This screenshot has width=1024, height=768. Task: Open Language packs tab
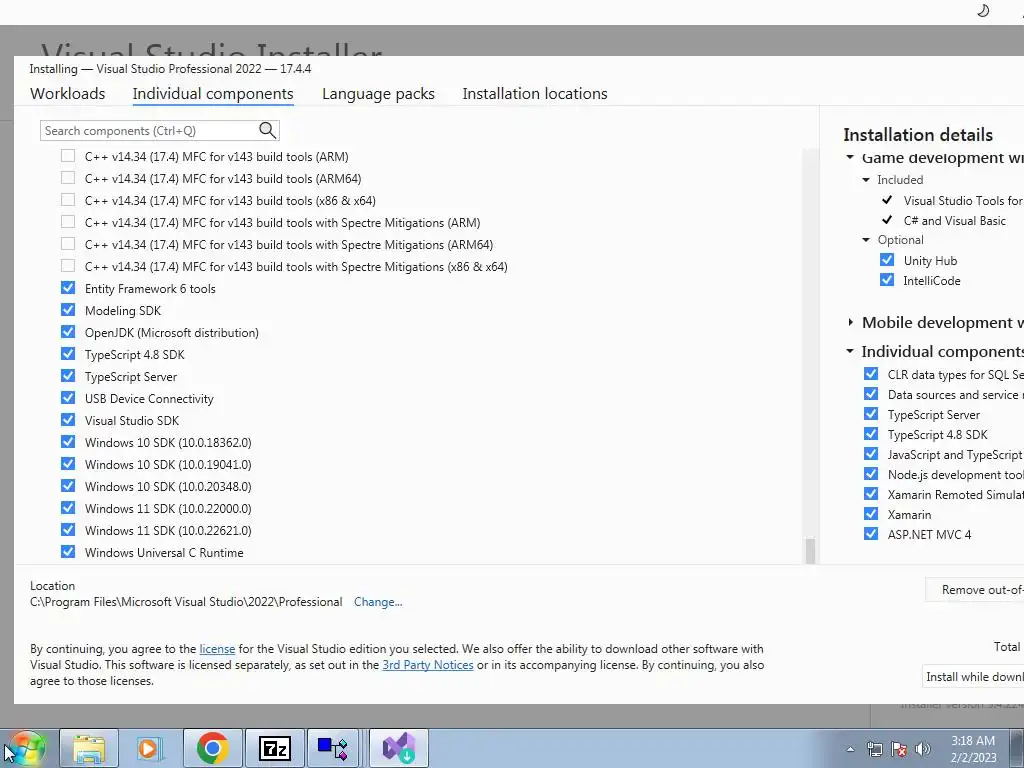pos(378,93)
